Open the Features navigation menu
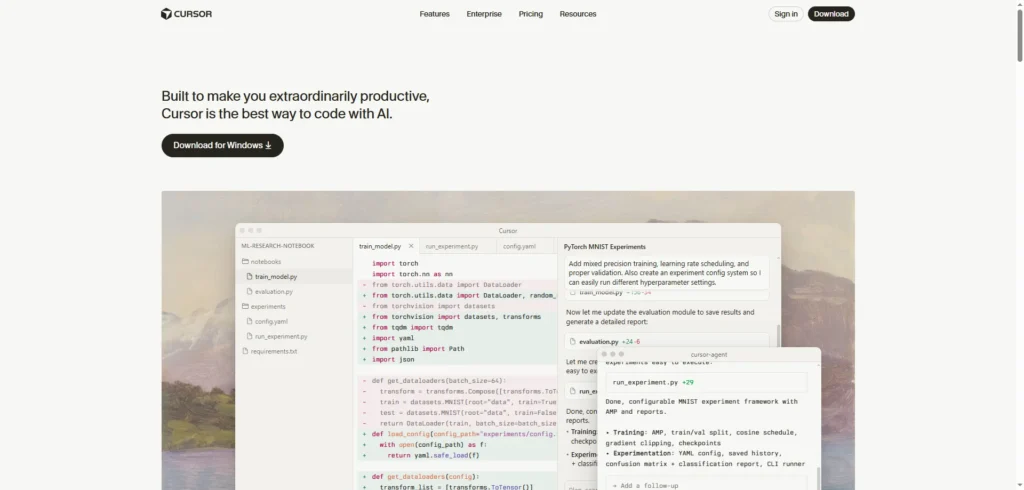Image resolution: width=1024 pixels, height=490 pixels. (x=434, y=14)
